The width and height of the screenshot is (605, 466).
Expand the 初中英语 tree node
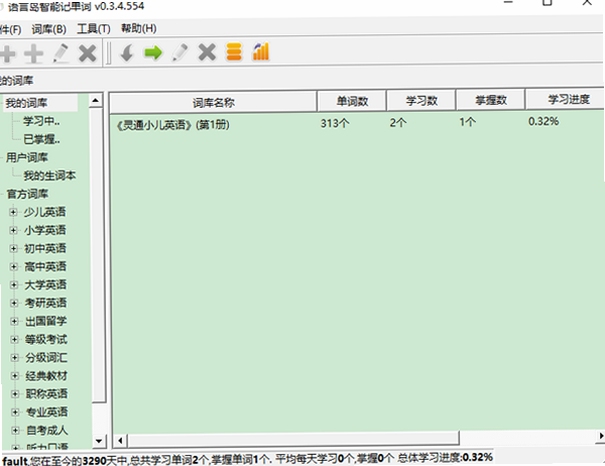click(x=14, y=248)
